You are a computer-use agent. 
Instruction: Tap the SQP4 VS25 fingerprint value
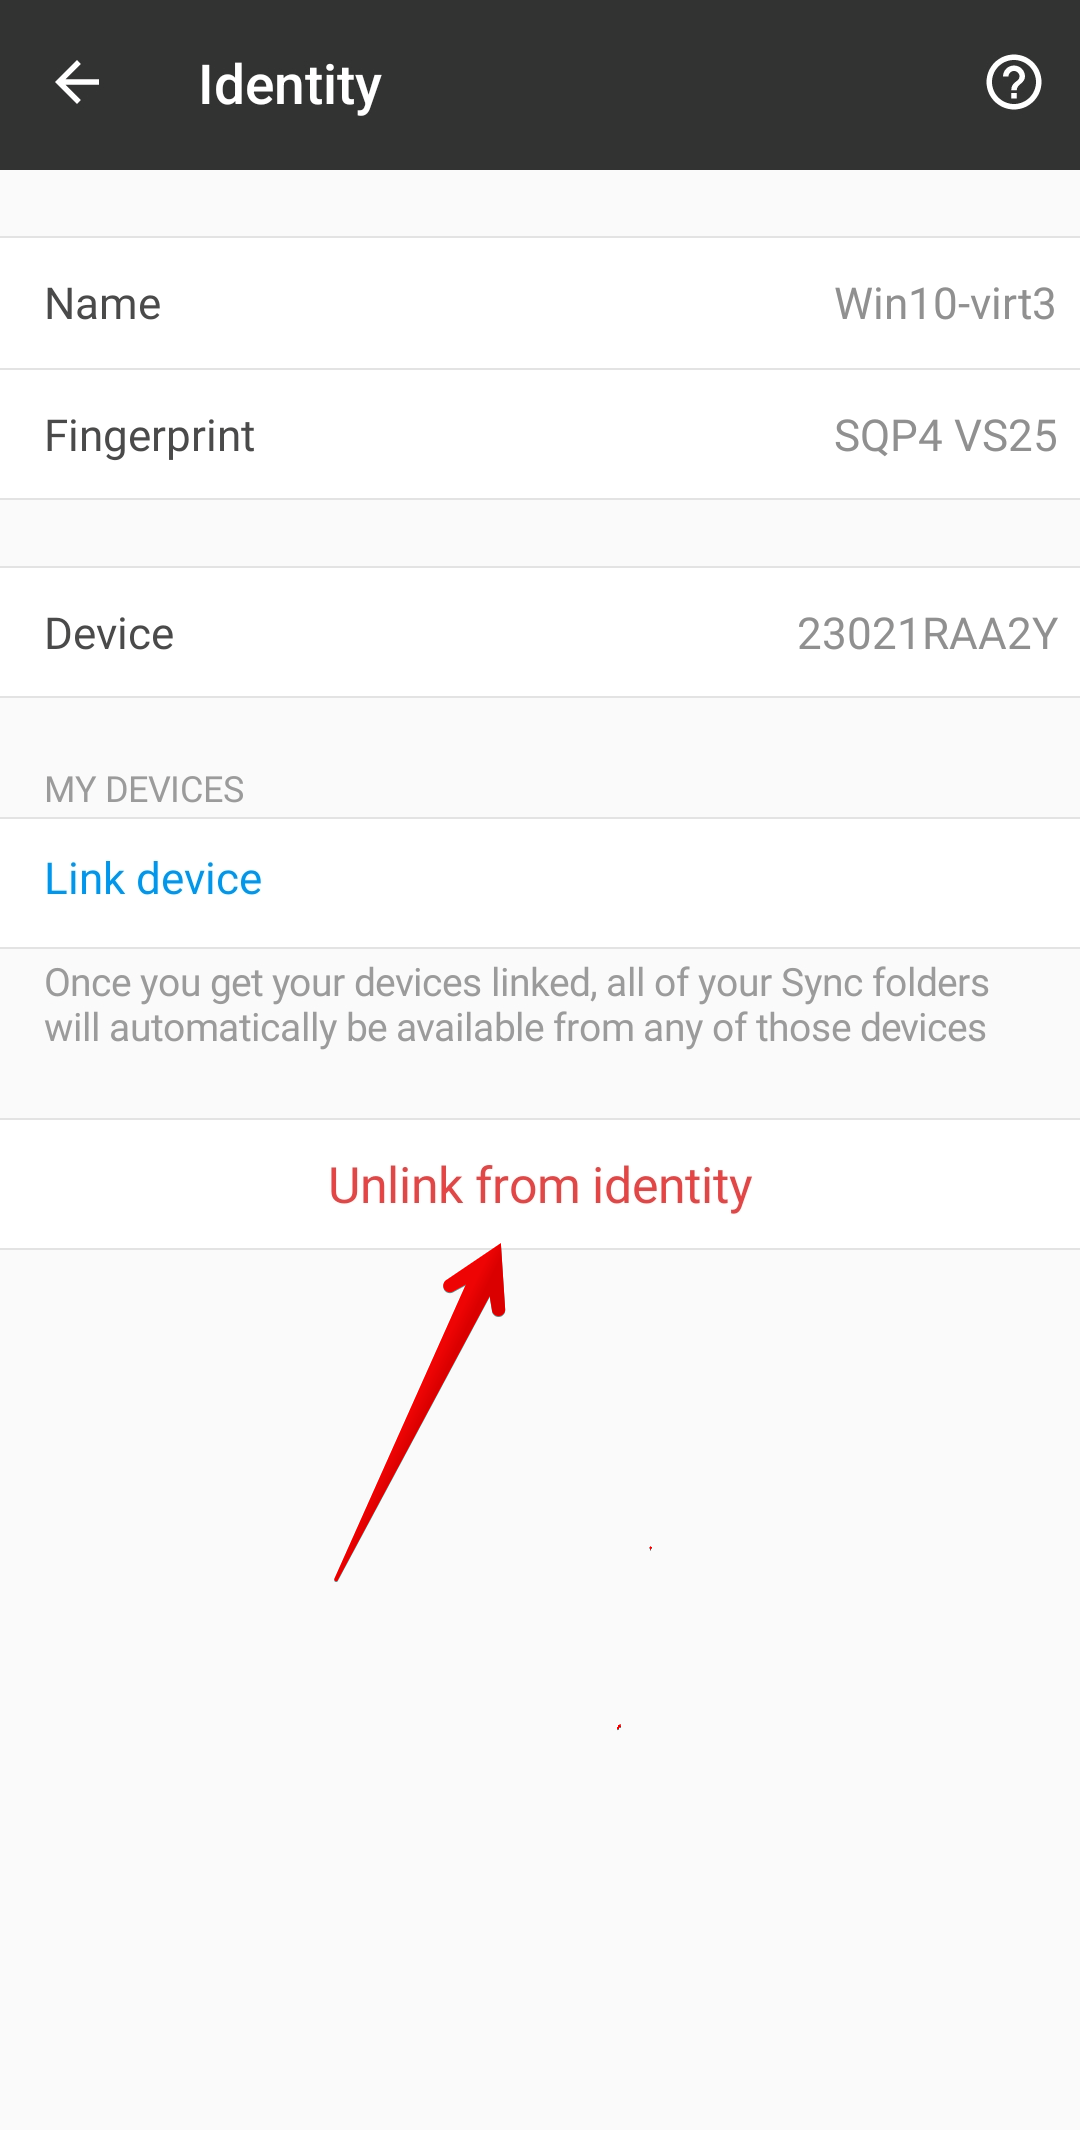[945, 436]
